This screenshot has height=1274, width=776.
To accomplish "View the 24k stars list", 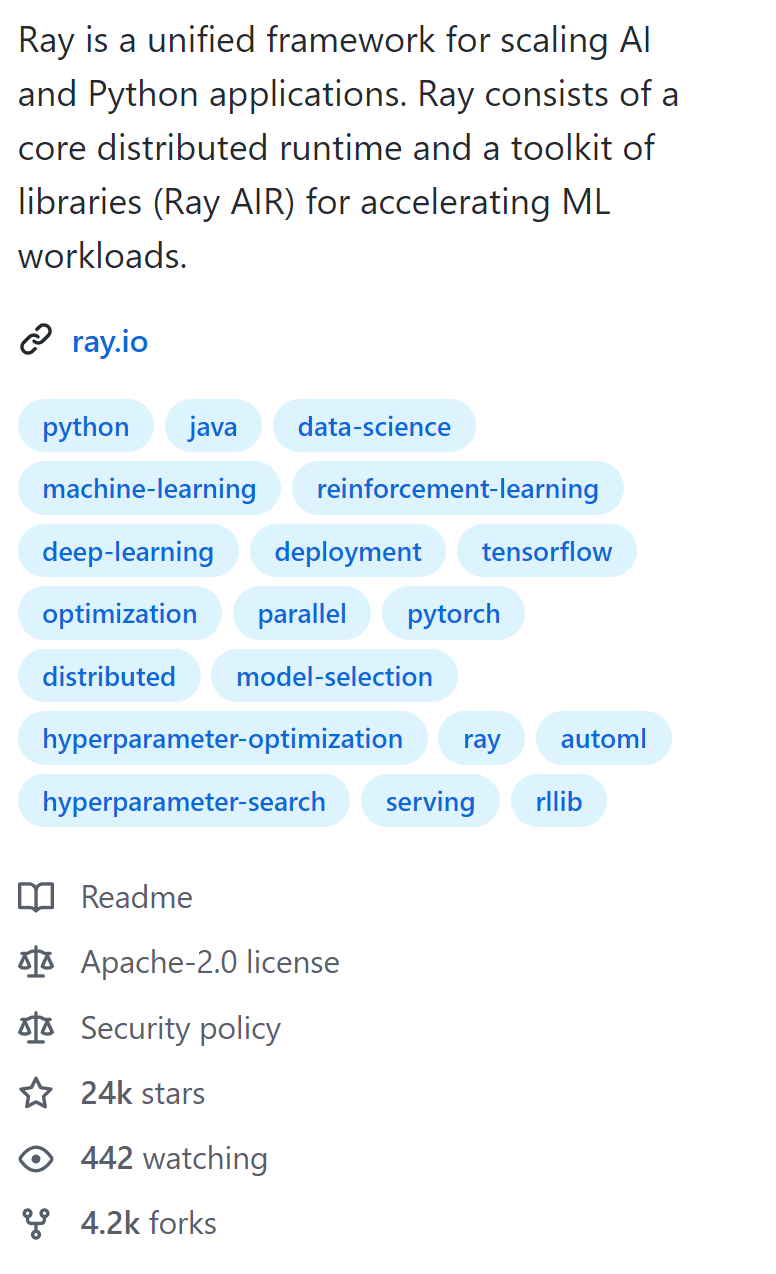I will pos(143,1093).
